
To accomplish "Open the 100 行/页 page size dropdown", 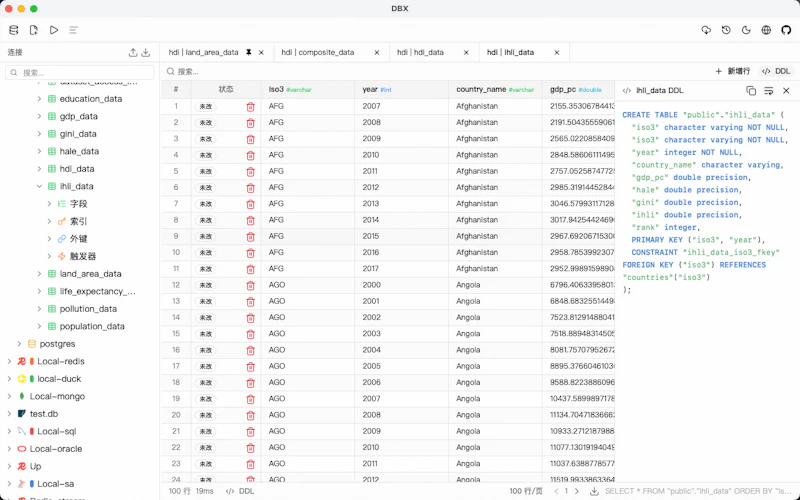I will (x=526, y=491).
